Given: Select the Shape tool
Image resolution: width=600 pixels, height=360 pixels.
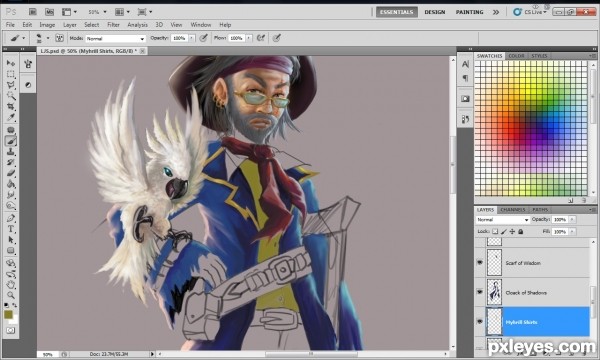Looking at the screenshot, I should click(11, 251).
